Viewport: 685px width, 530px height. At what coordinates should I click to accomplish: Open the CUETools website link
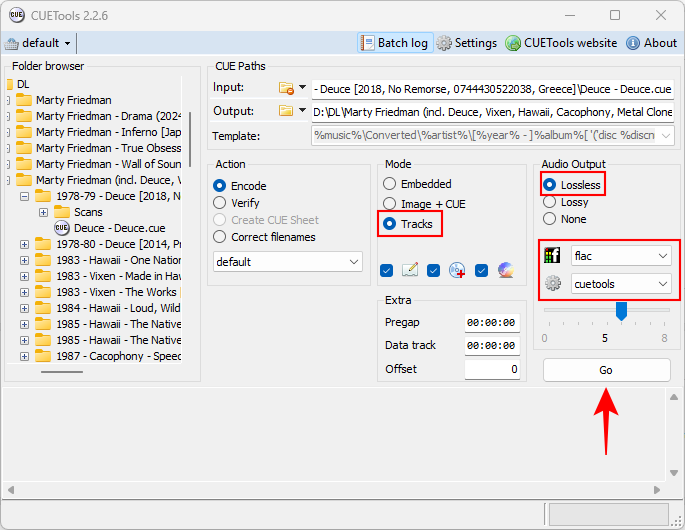pyautogui.click(x=561, y=43)
